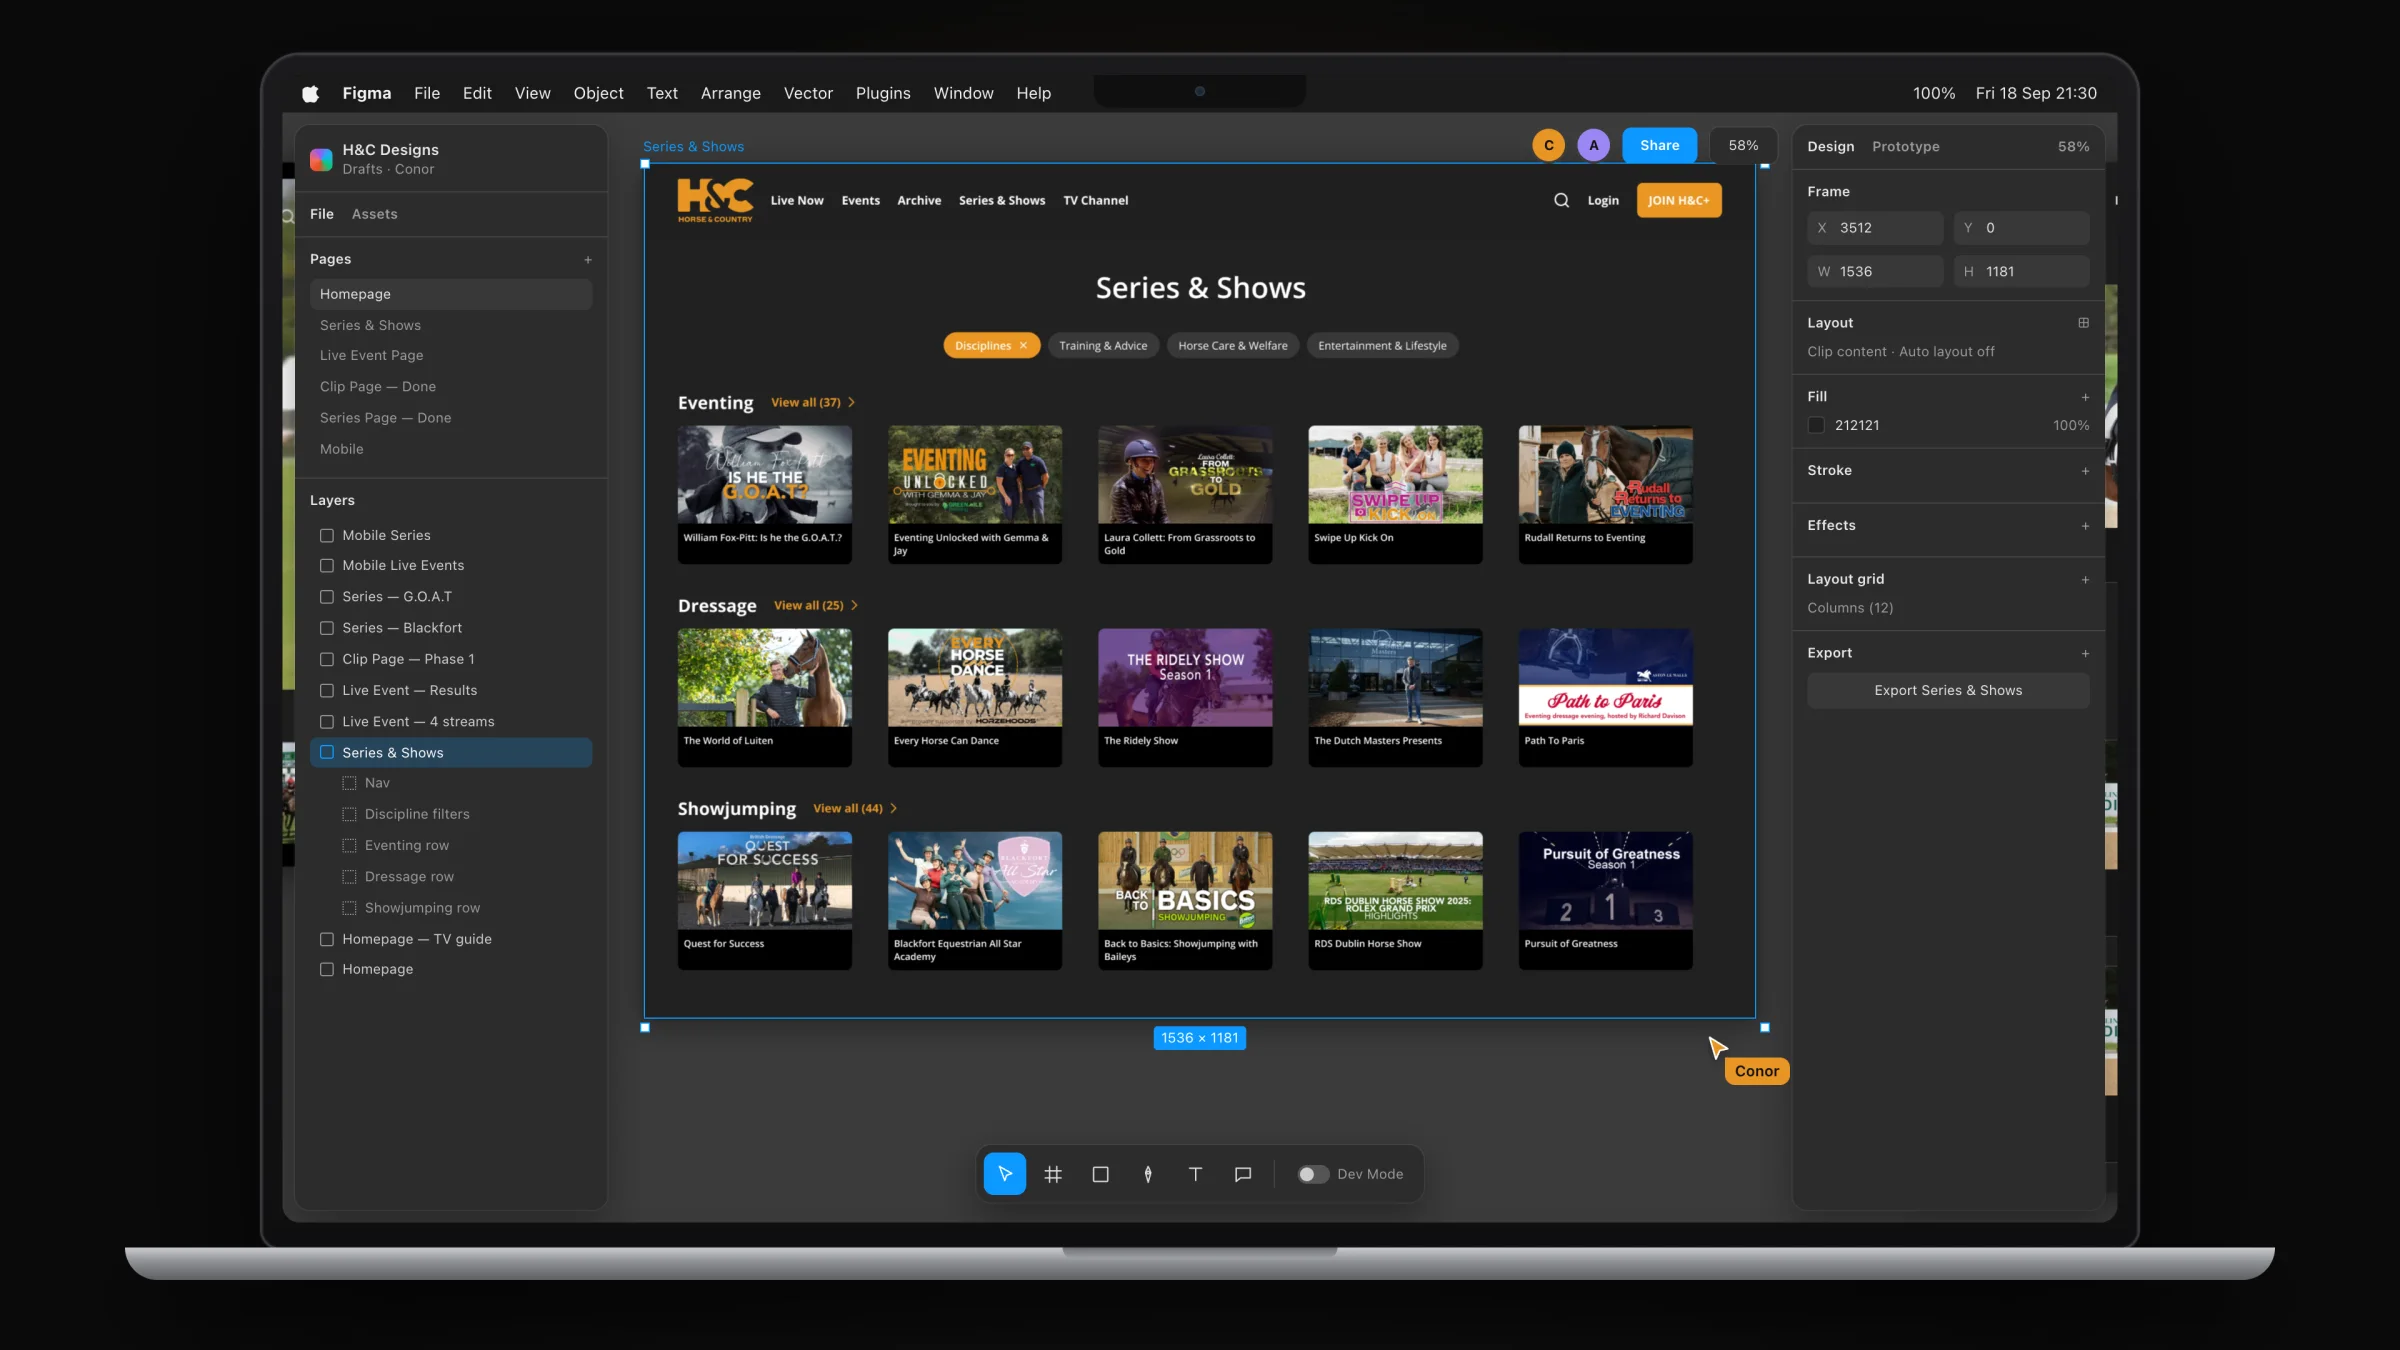Image resolution: width=2400 pixels, height=1350 pixels.
Task: Click the Nav sublayer icon
Action: (349, 783)
